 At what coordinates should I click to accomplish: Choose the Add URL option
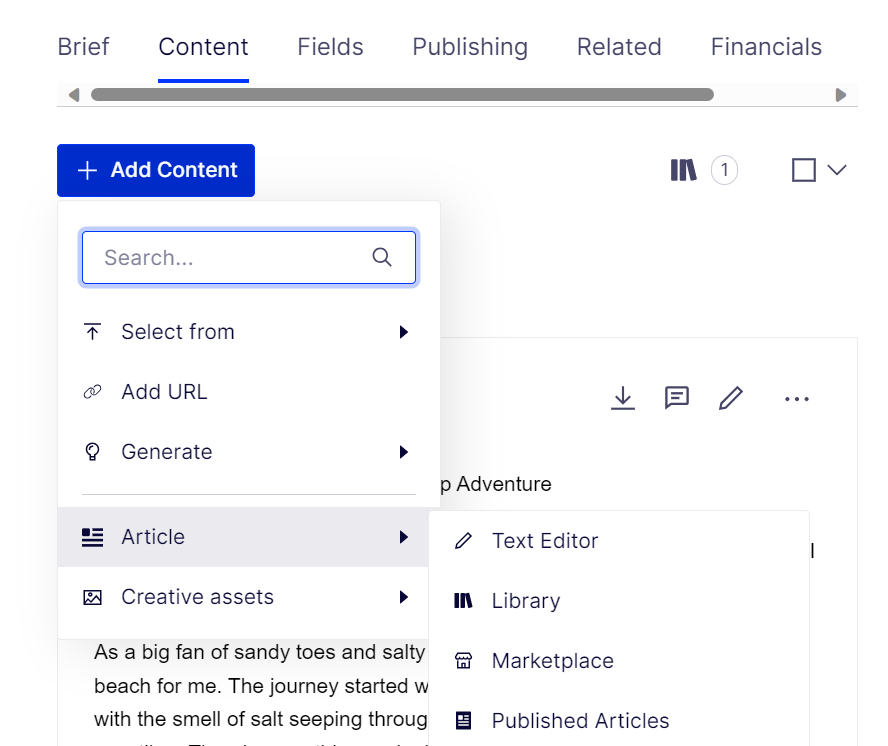click(x=164, y=392)
